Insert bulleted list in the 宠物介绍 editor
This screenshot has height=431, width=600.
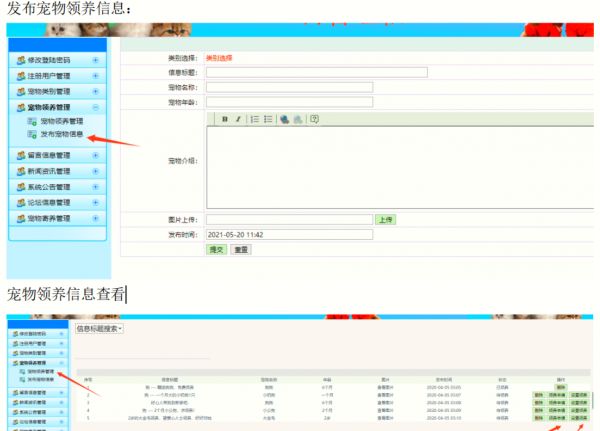tap(268, 119)
